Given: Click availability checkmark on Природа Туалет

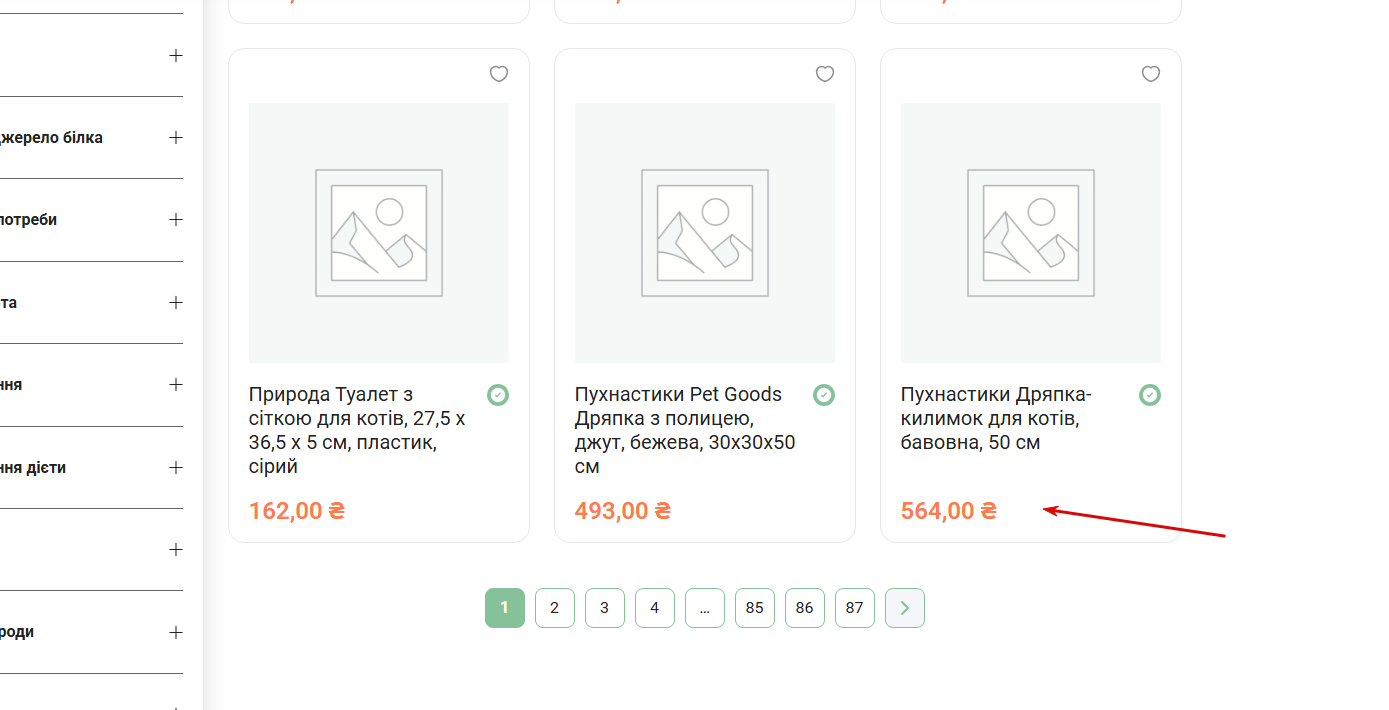Looking at the screenshot, I should click(498, 395).
